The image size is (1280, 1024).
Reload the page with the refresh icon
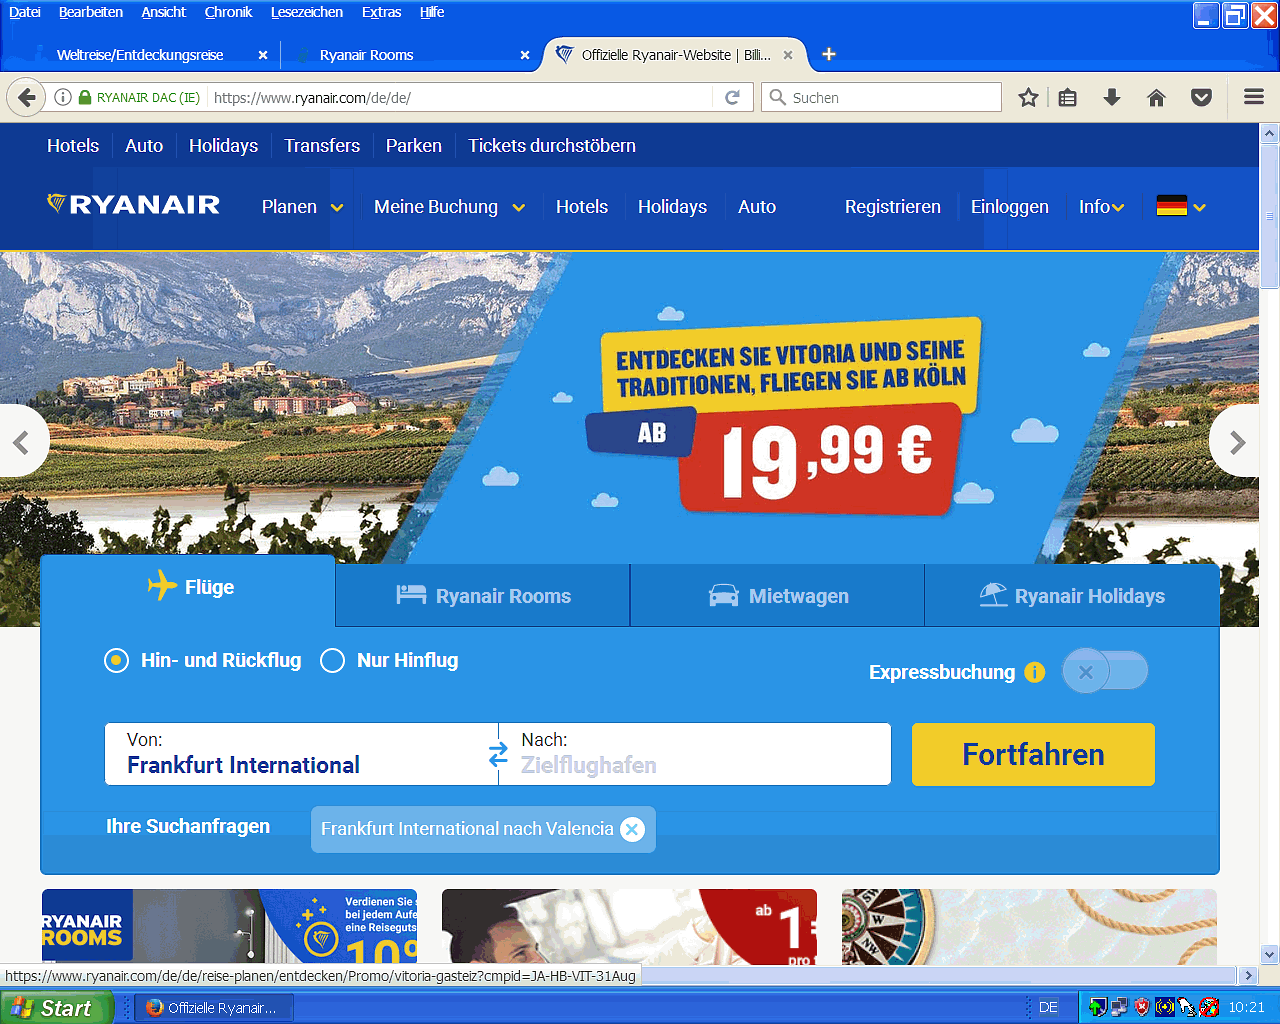732,97
